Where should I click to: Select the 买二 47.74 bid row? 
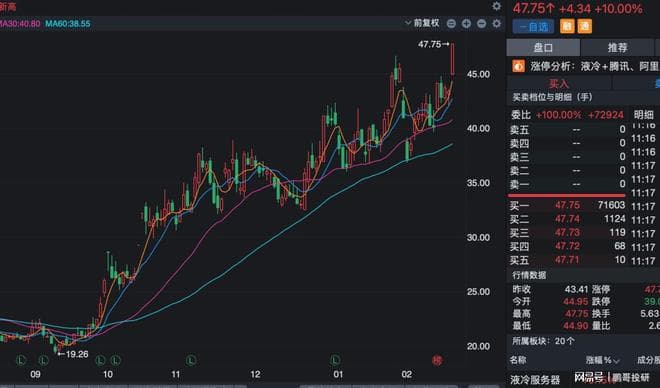(567, 219)
